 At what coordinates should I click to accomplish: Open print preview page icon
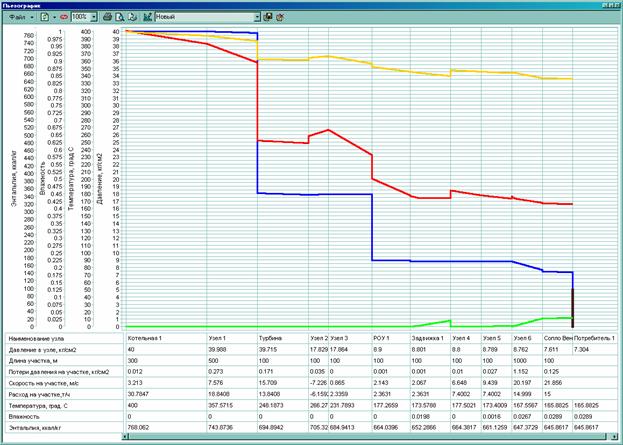pos(120,18)
